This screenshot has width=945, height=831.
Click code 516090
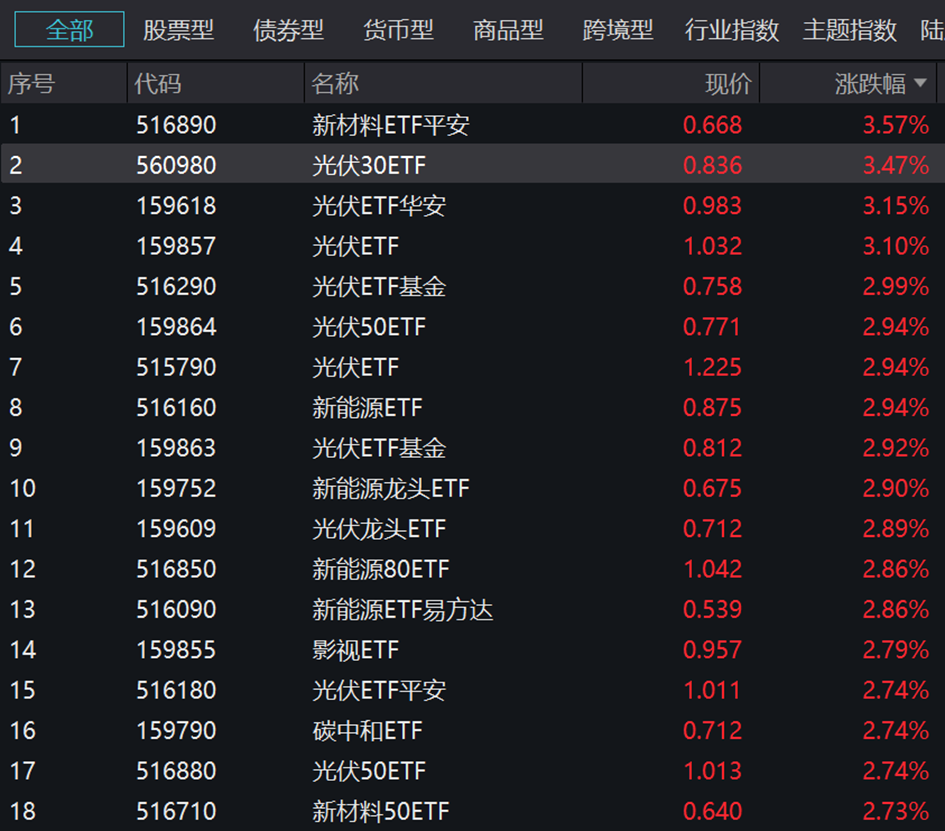(x=176, y=610)
